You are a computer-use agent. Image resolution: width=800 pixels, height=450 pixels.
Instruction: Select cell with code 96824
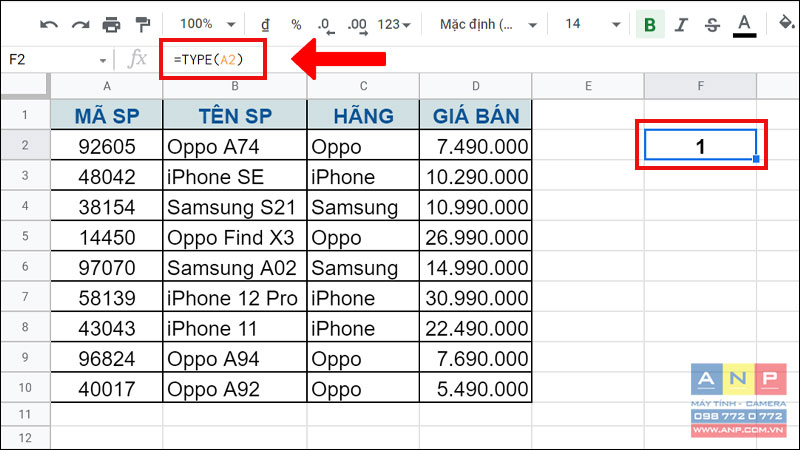107,358
